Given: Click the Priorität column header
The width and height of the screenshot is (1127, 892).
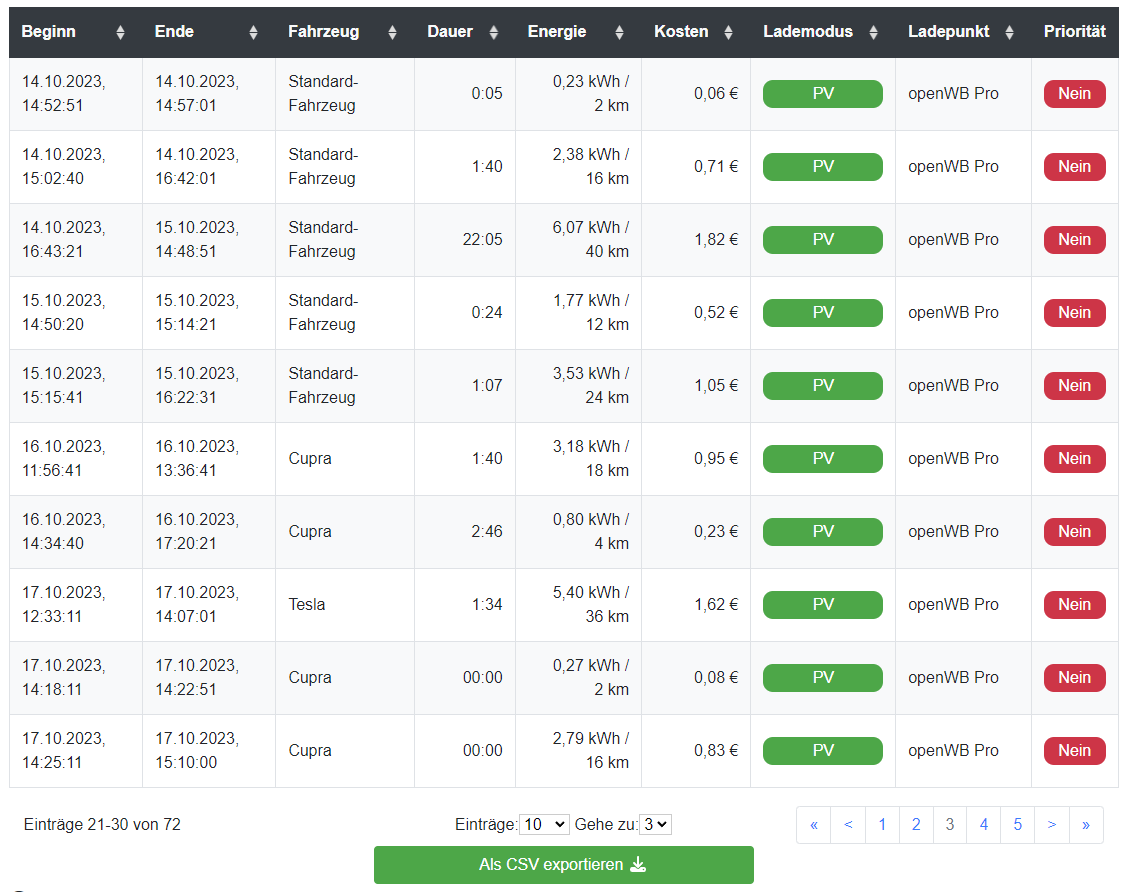Looking at the screenshot, I should [x=1074, y=32].
